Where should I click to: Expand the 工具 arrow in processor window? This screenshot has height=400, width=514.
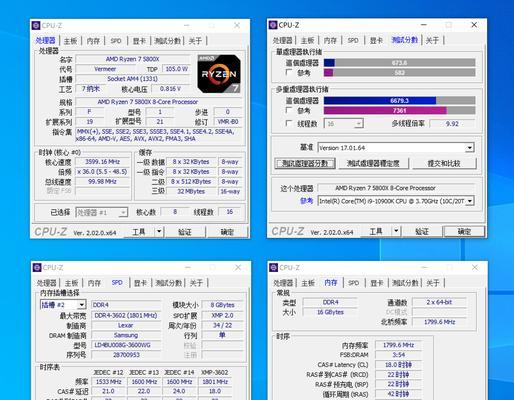[x=159, y=231]
